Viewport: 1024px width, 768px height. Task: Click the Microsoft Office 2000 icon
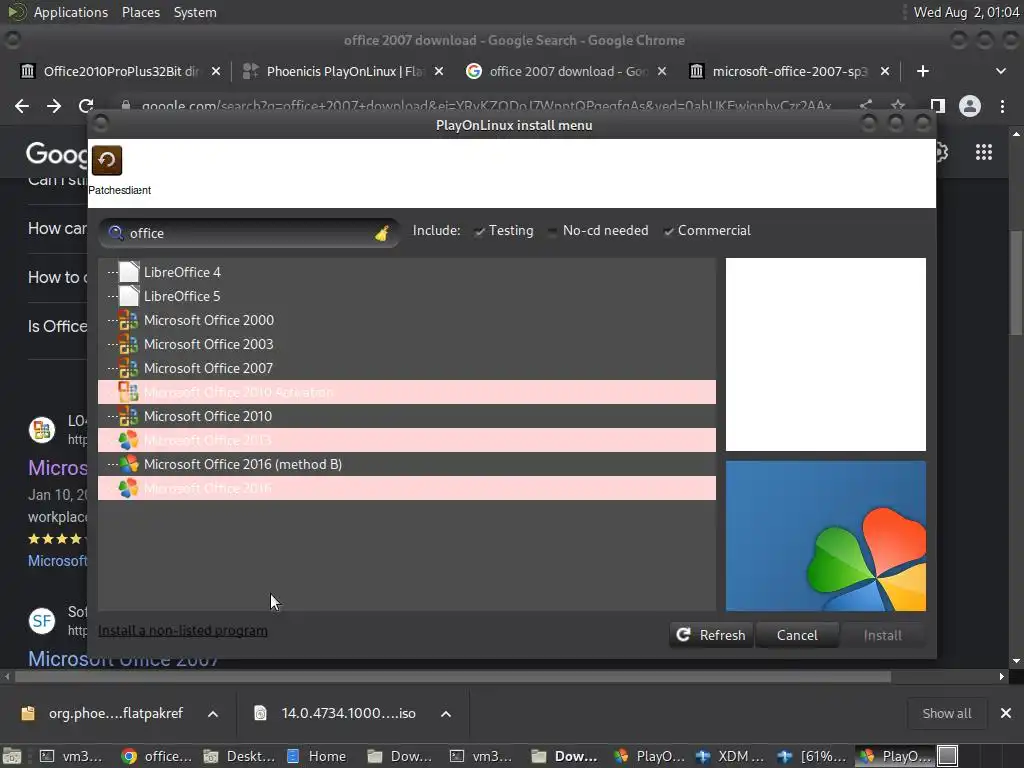tap(128, 320)
